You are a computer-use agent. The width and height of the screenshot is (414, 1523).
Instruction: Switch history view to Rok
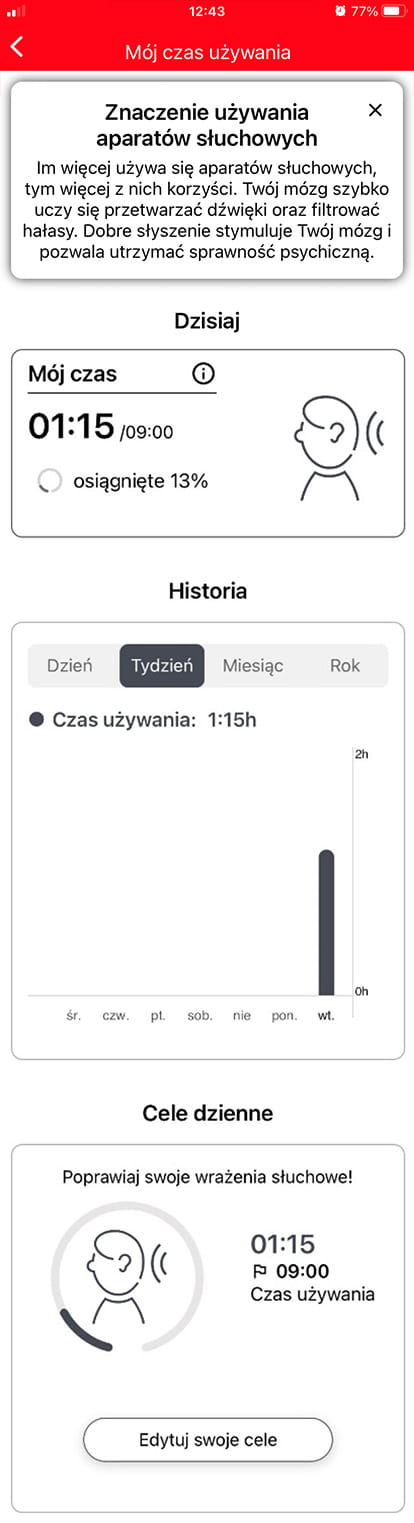(345, 665)
